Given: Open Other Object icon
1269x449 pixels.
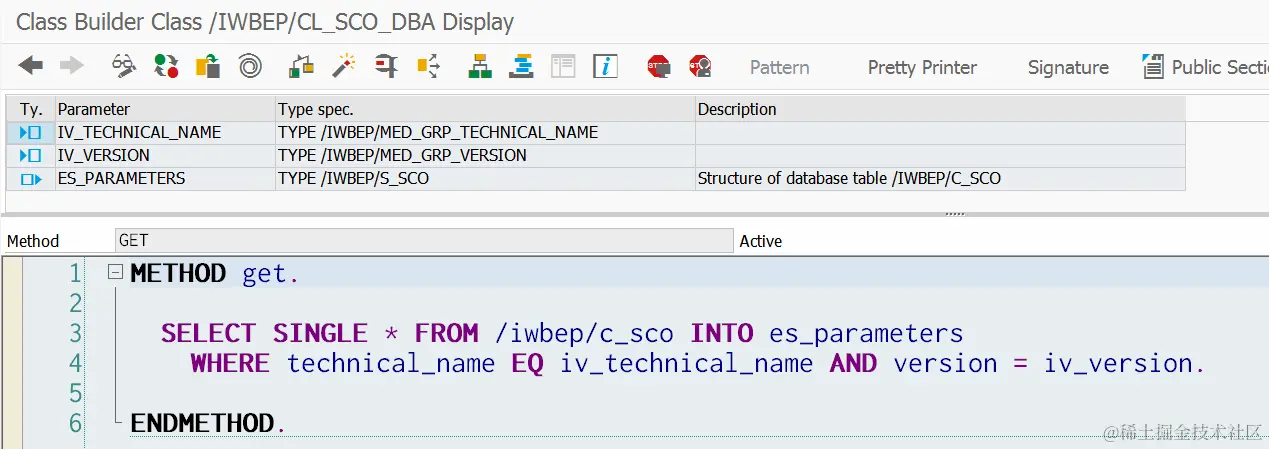Looking at the screenshot, I should click(x=207, y=66).
